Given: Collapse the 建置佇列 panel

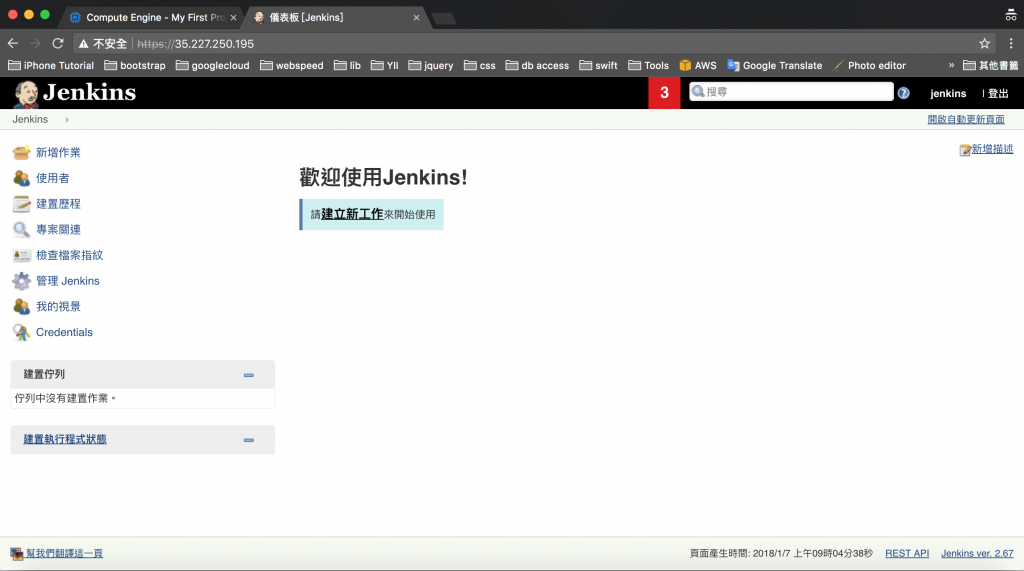Looking at the screenshot, I should click(249, 375).
